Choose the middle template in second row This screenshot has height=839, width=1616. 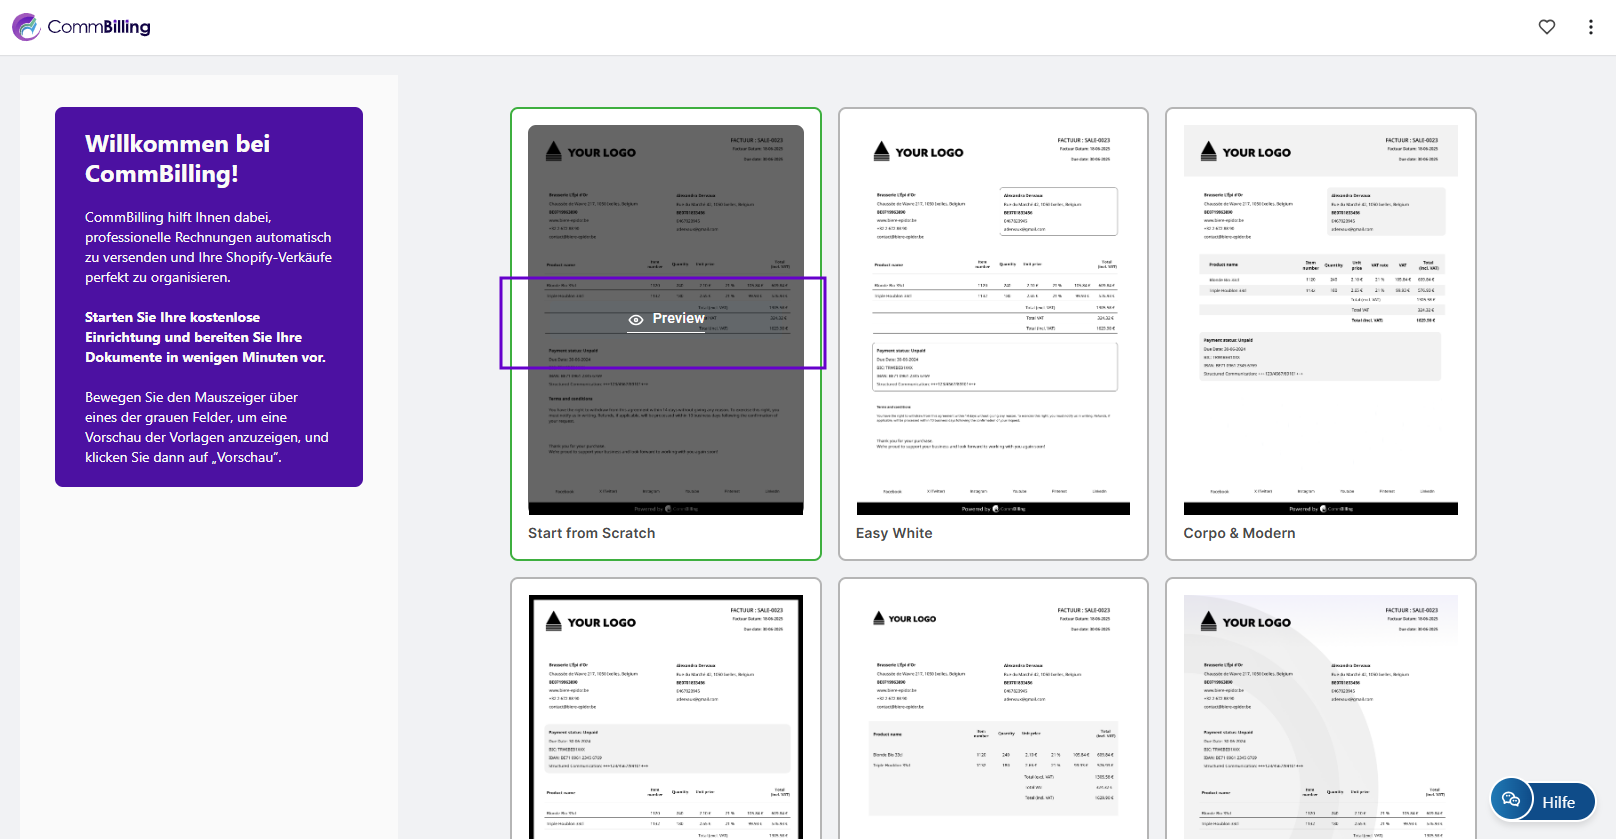pos(993,716)
